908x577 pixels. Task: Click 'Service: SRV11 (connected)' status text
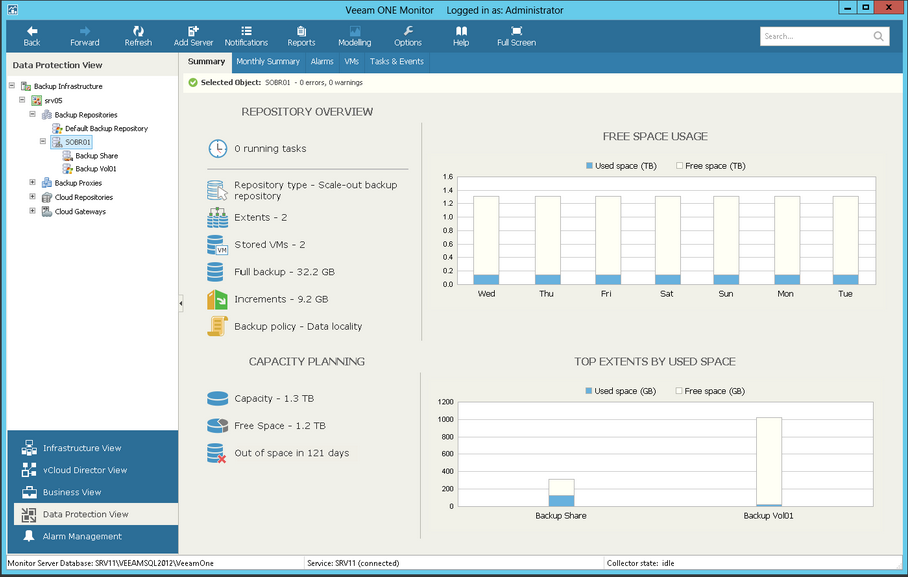click(x=353, y=563)
